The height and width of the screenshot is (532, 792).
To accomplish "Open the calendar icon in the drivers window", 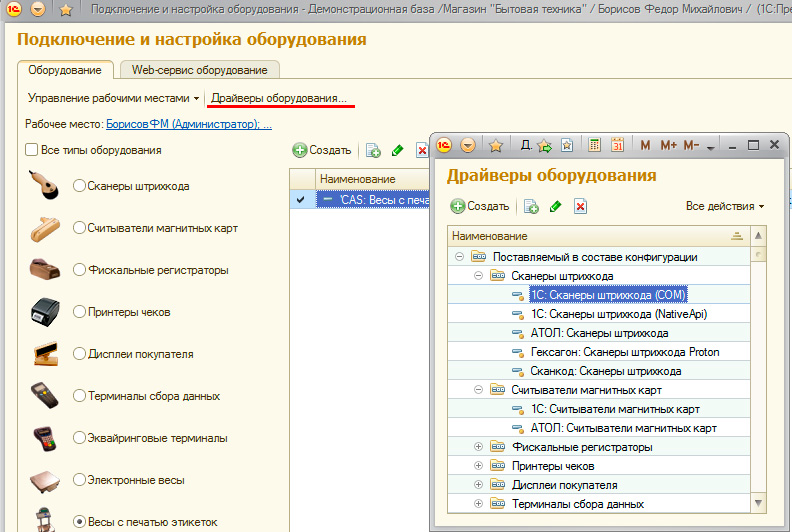I will [617, 146].
